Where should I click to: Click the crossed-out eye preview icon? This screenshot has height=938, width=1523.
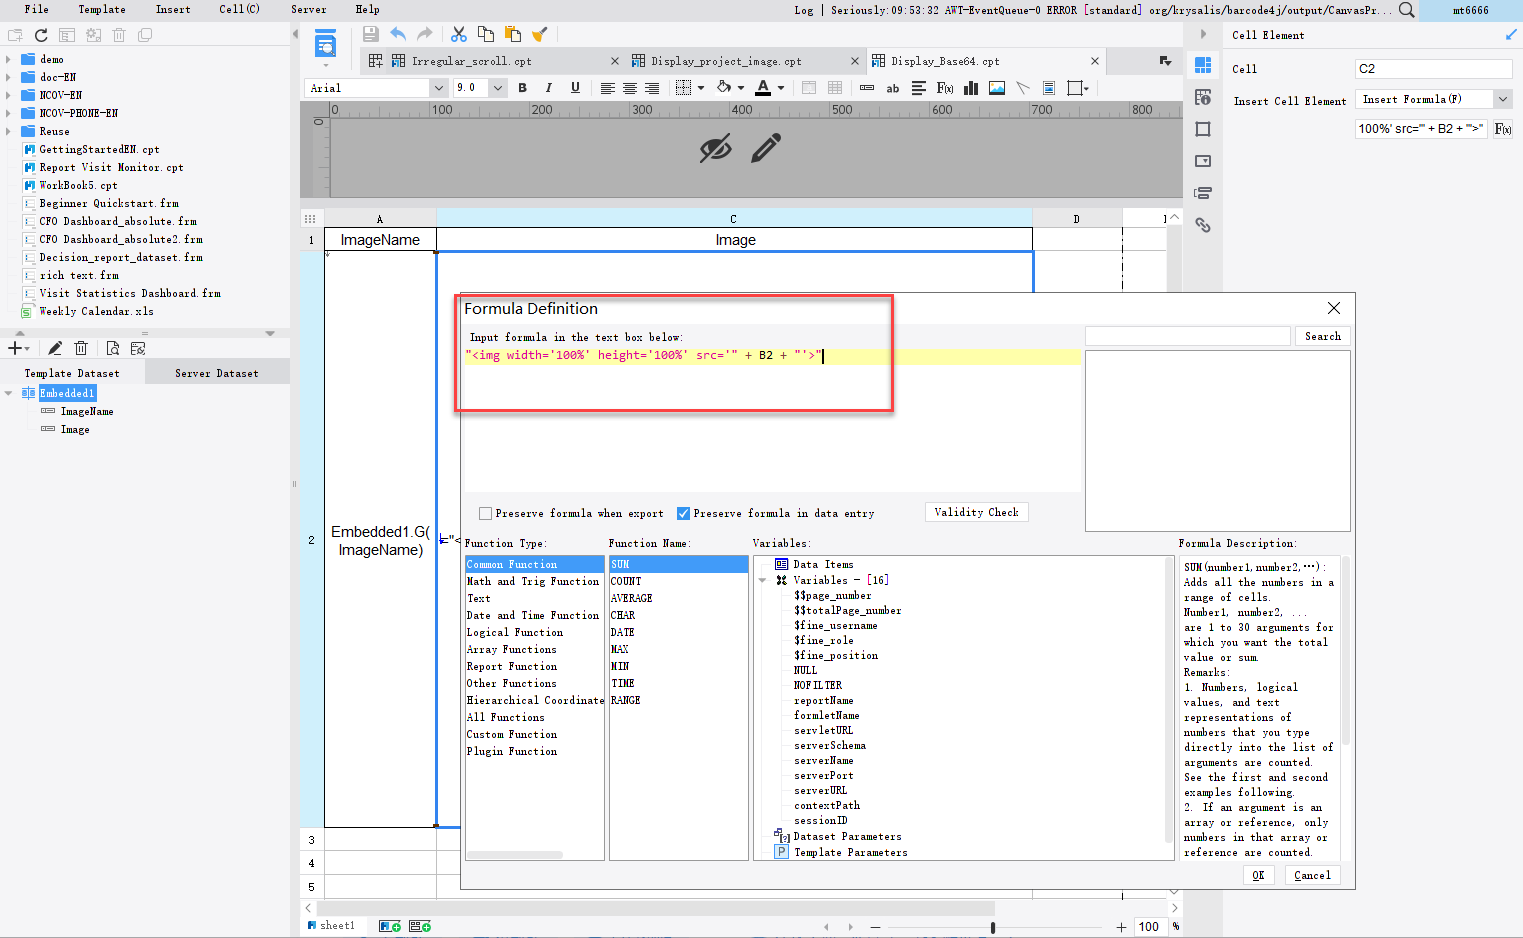coord(715,149)
